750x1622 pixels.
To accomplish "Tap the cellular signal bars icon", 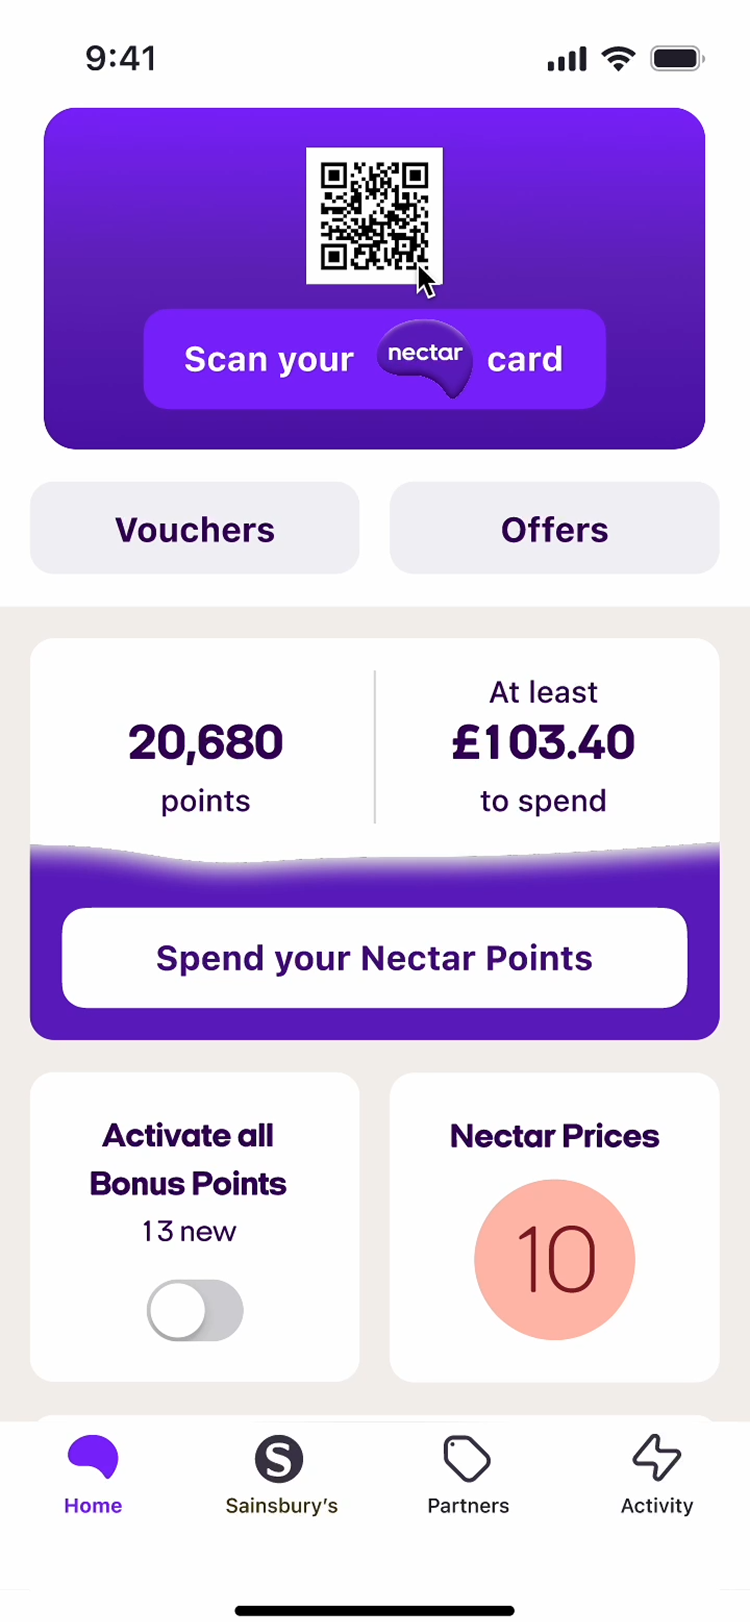I will (x=567, y=60).
